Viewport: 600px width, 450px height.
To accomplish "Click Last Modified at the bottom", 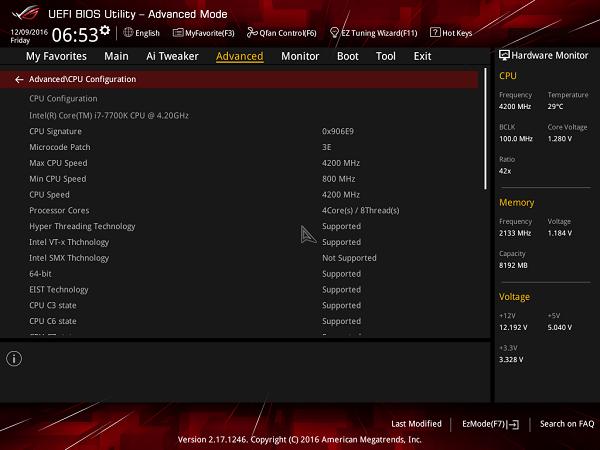I will click(416, 424).
